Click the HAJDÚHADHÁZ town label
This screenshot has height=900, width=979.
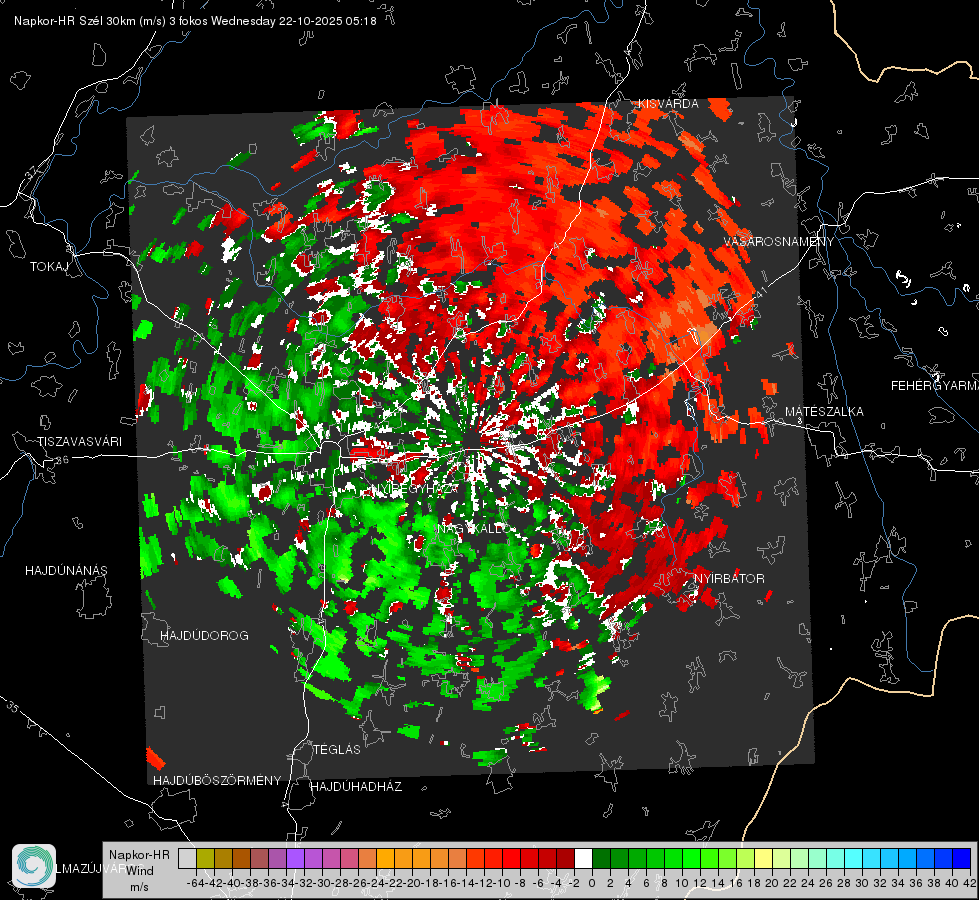click(x=356, y=787)
